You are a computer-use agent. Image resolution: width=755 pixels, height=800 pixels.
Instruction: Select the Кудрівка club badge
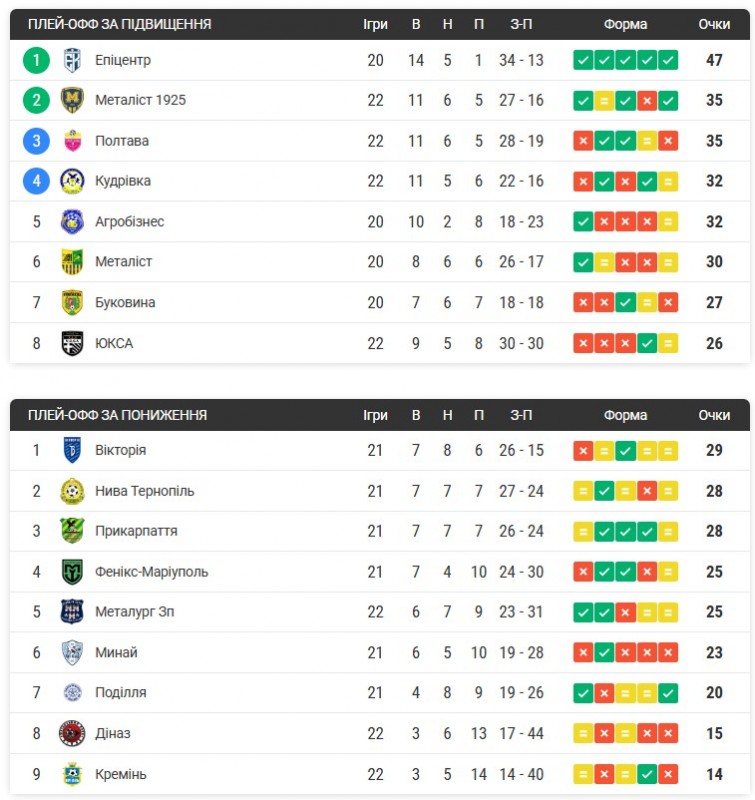72,181
